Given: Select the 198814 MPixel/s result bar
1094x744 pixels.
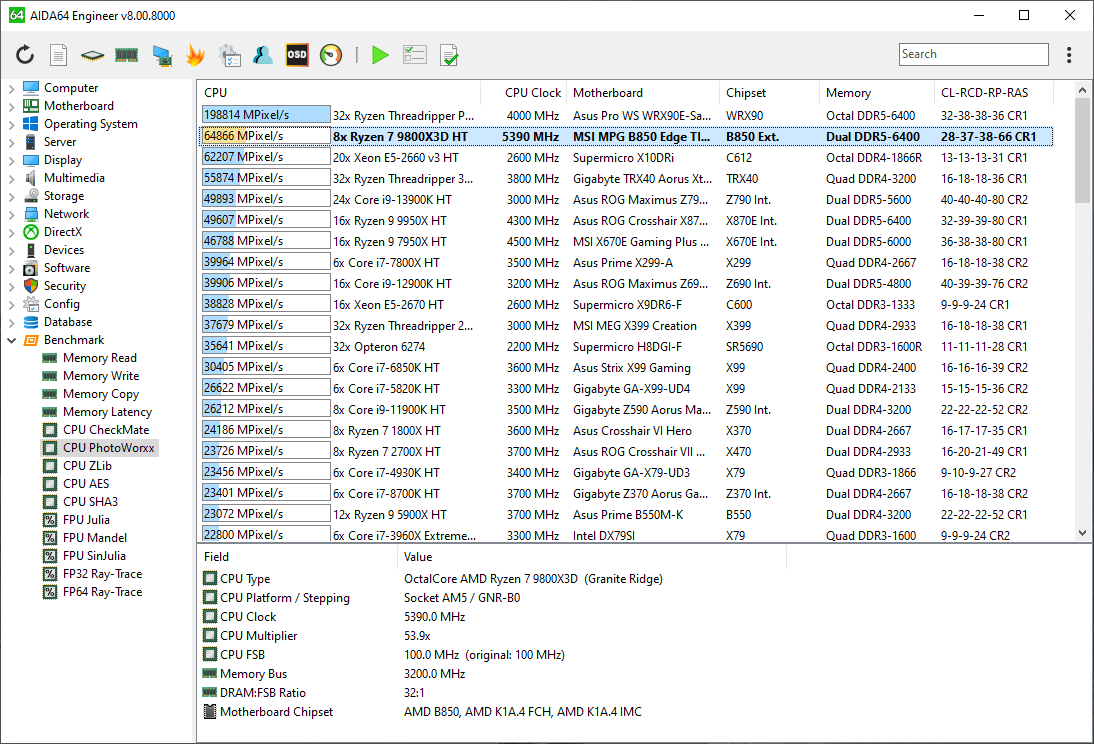Looking at the screenshot, I should [x=266, y=115].
